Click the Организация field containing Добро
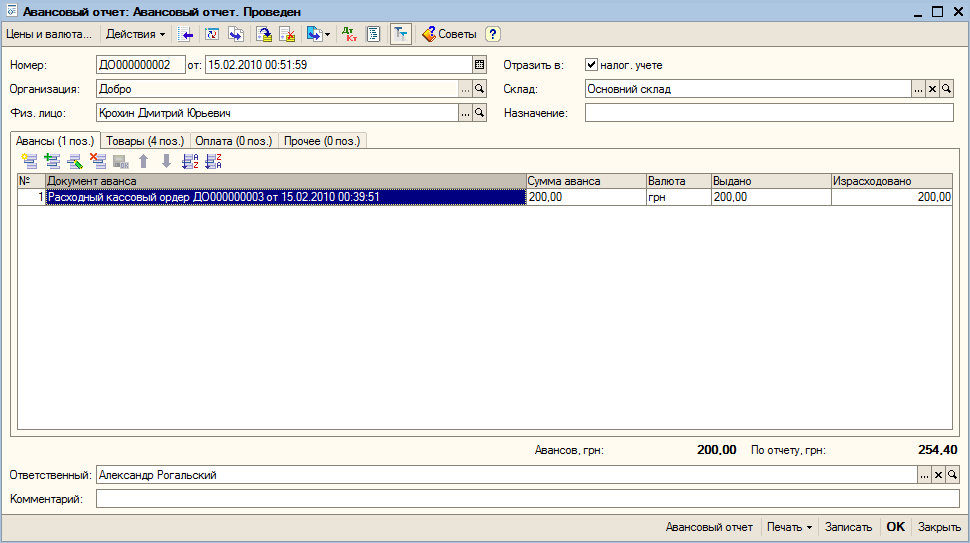The image size is (970, 543). (x=278, y=89)
